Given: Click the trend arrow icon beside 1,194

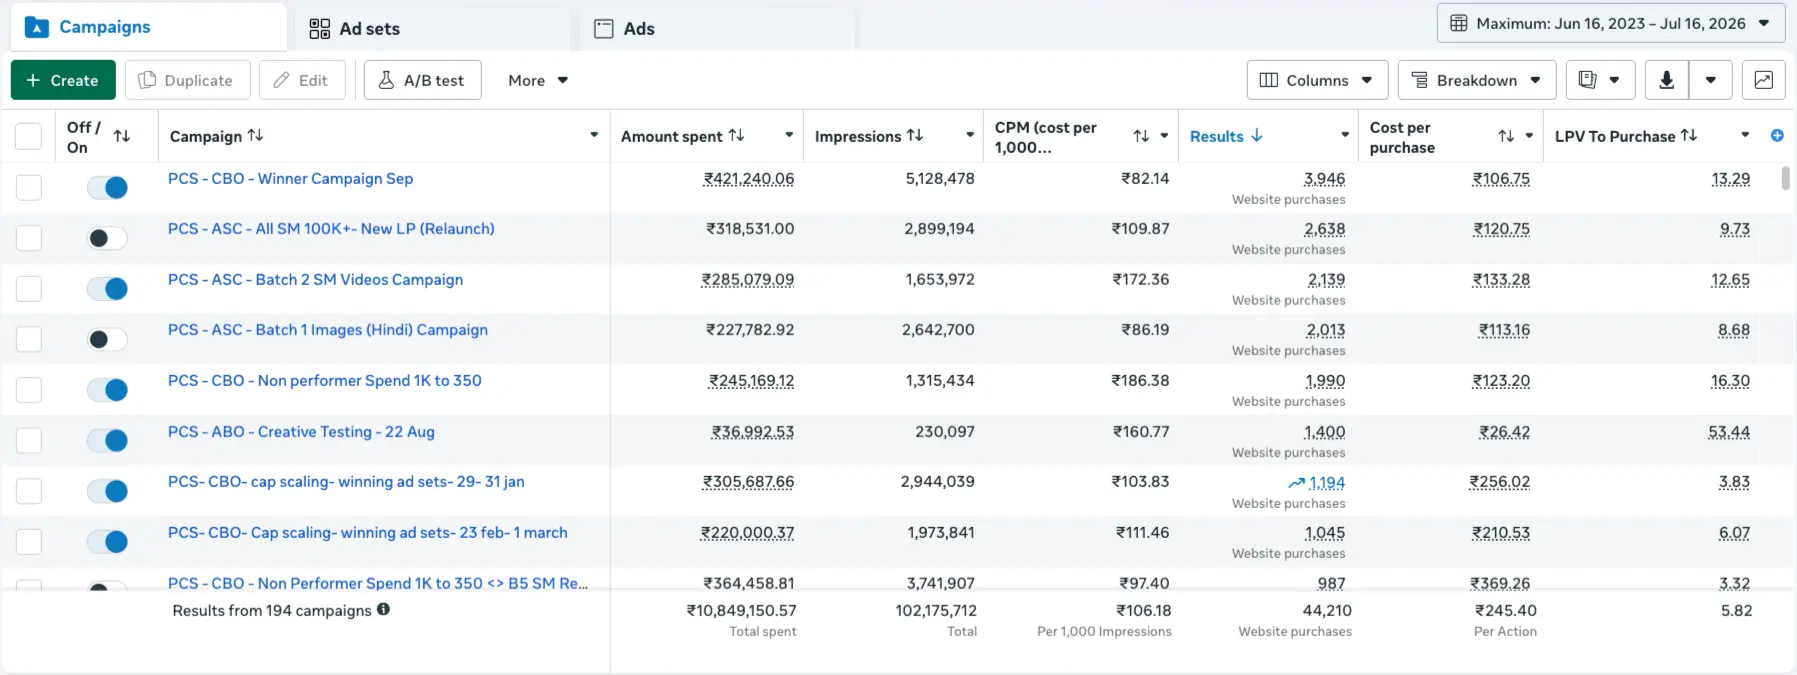Looking at the screenshot, I should pos(1296,483).
